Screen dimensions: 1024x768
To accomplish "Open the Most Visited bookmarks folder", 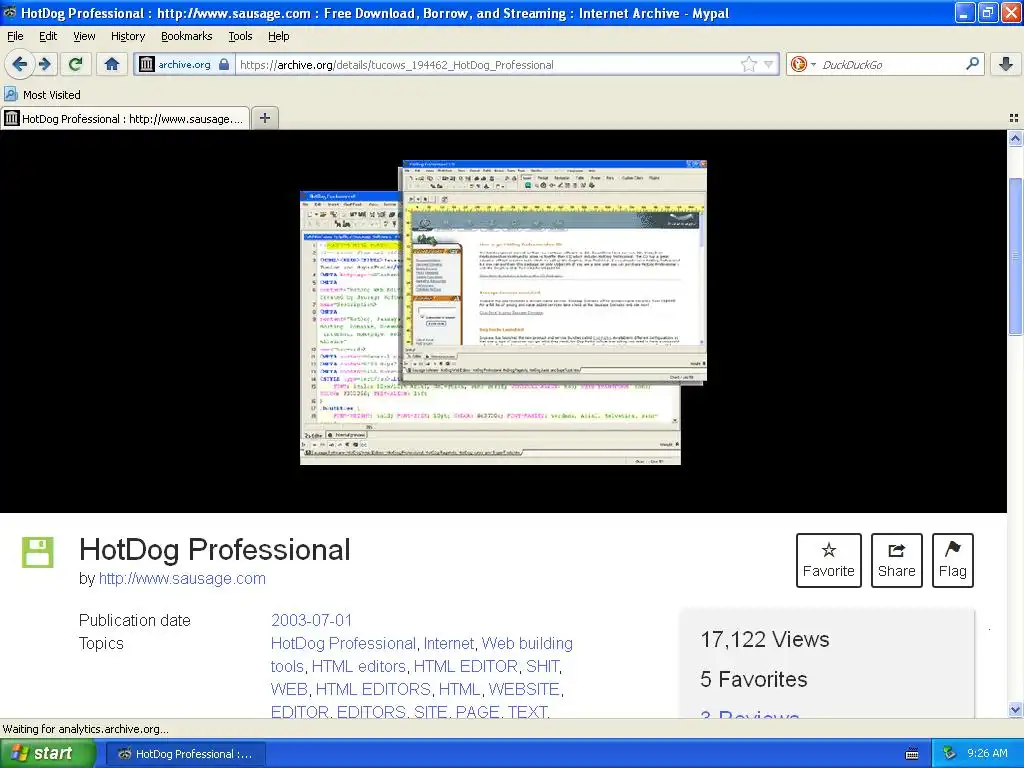I will (42, 95).
